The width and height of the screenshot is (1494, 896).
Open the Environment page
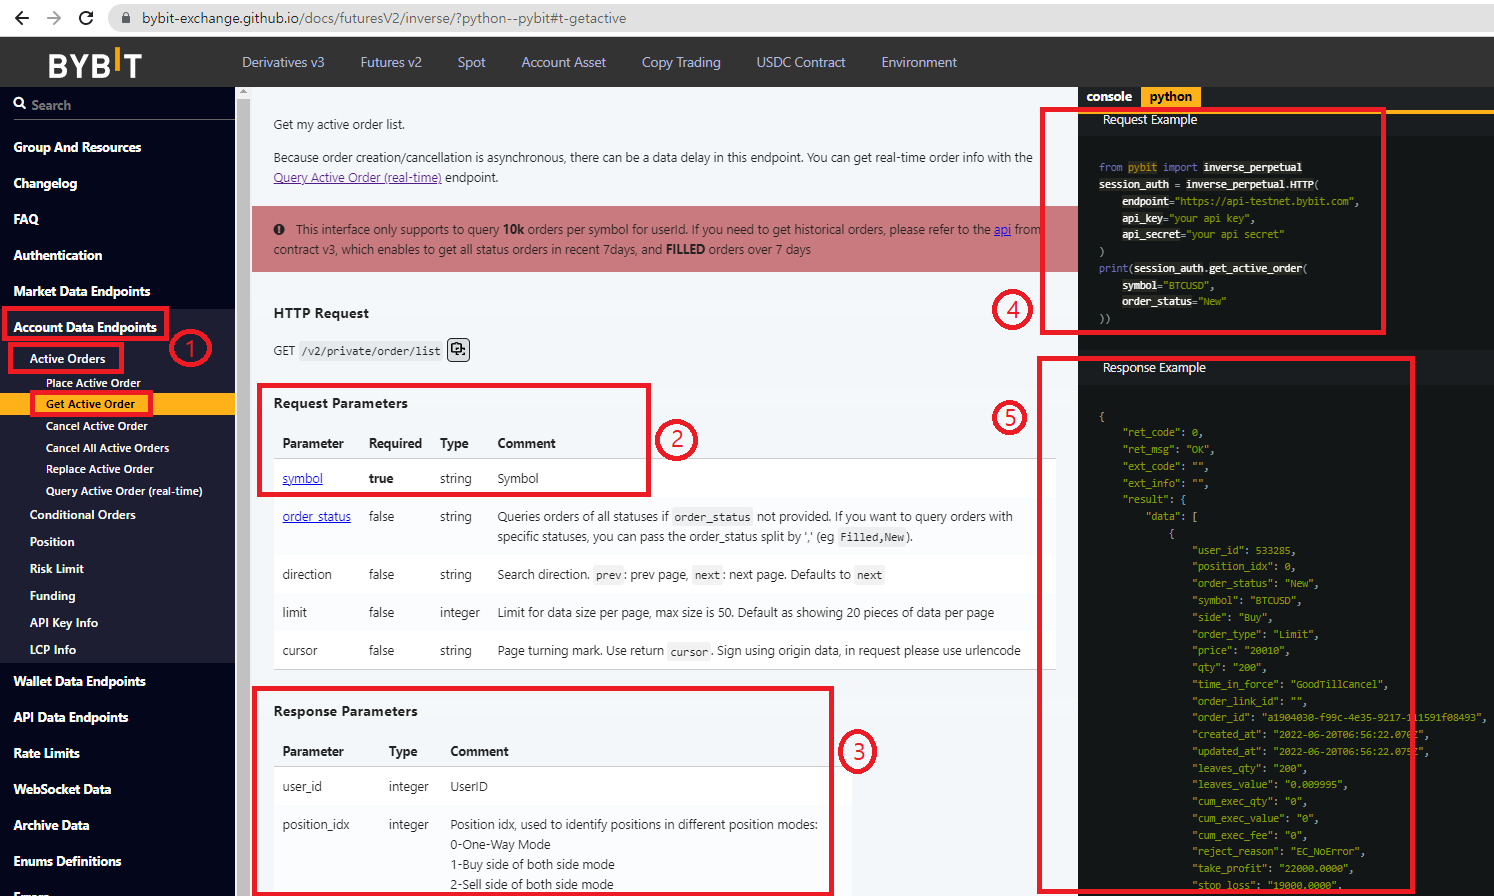[919, 62]
